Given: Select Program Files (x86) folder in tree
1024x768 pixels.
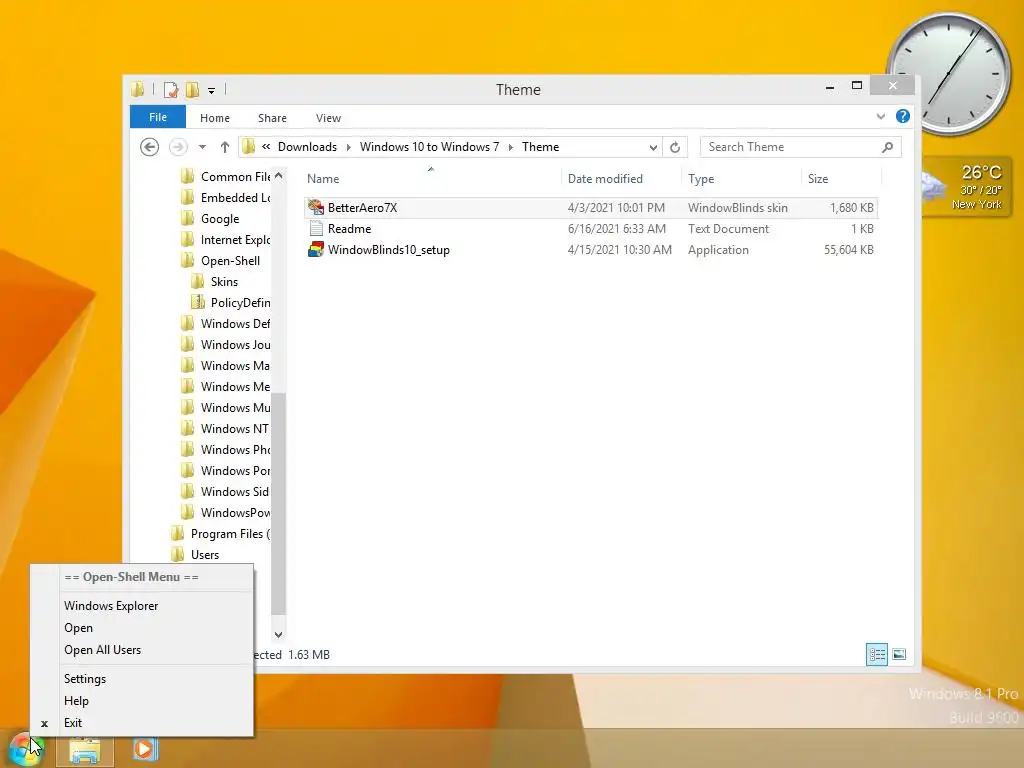Looking at the screenshot, I should 221,534.
